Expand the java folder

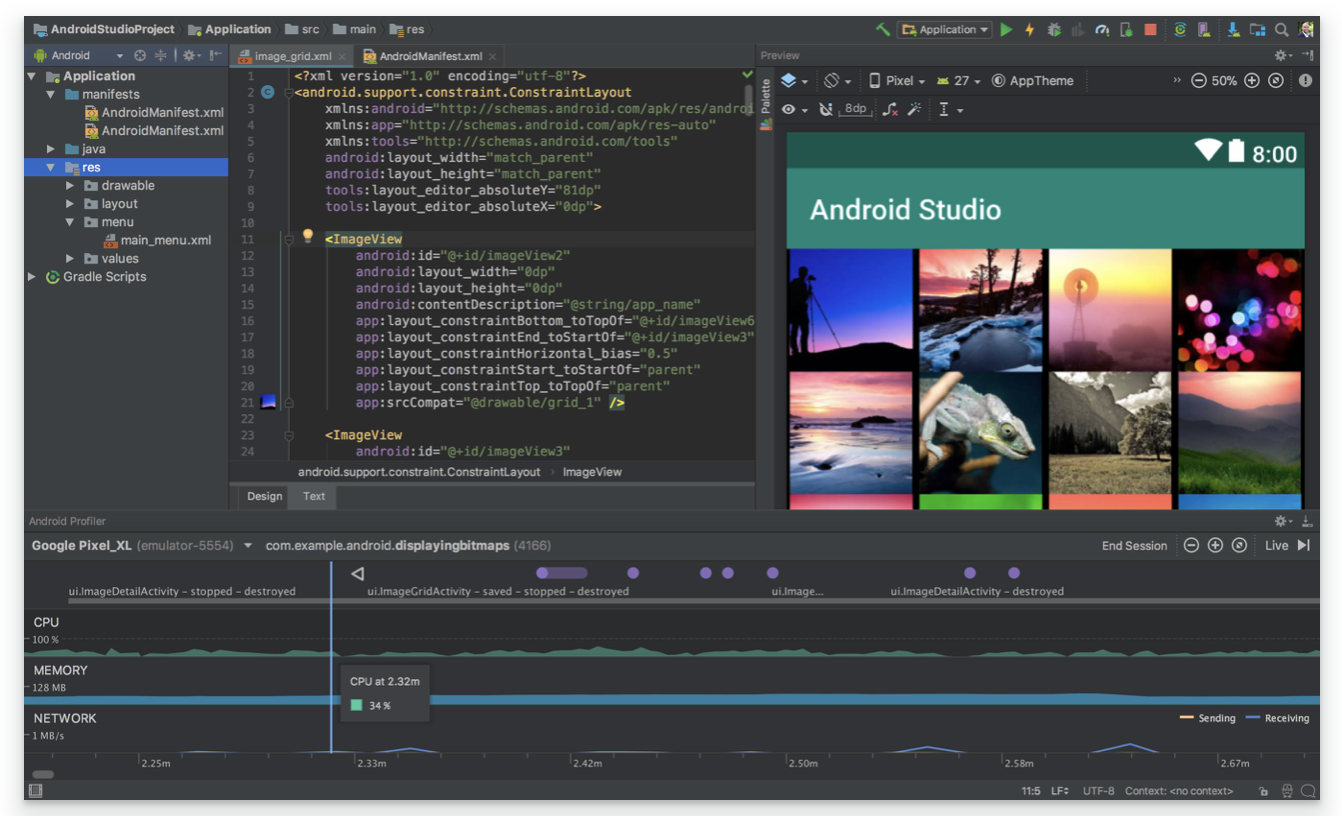tap(50, 149)
